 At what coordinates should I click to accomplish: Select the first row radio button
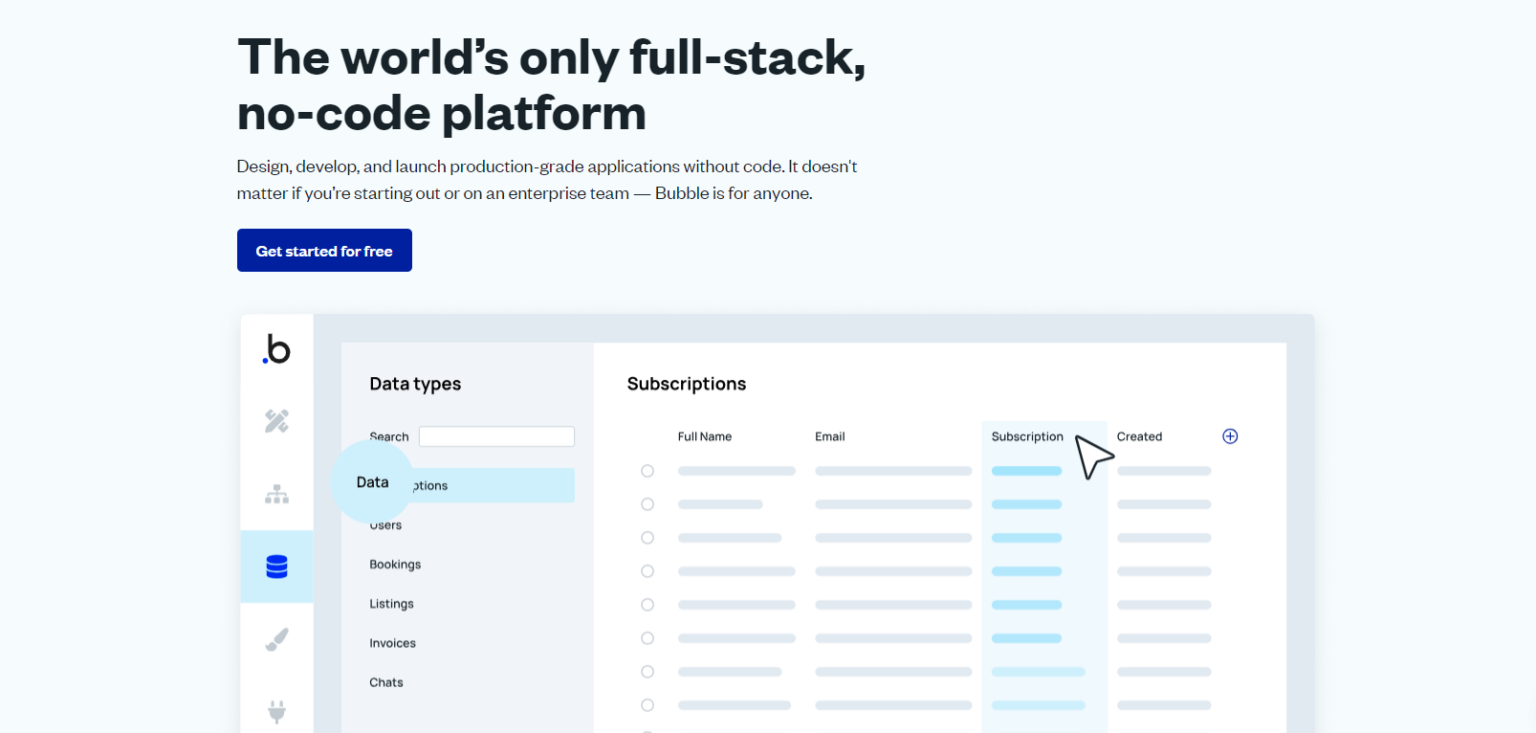[647, 470]
